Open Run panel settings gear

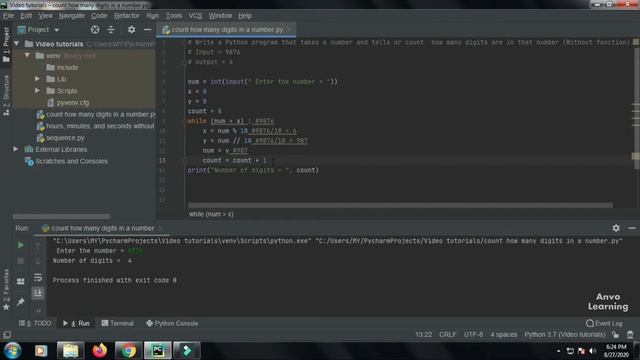point(616,228)
